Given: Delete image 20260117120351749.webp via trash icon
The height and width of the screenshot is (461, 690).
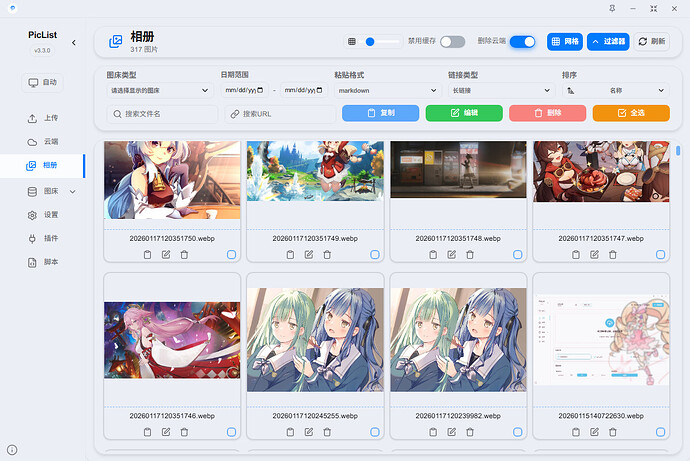Looking at the screenshot, I should pyautogui.click(x=327, y=255).
